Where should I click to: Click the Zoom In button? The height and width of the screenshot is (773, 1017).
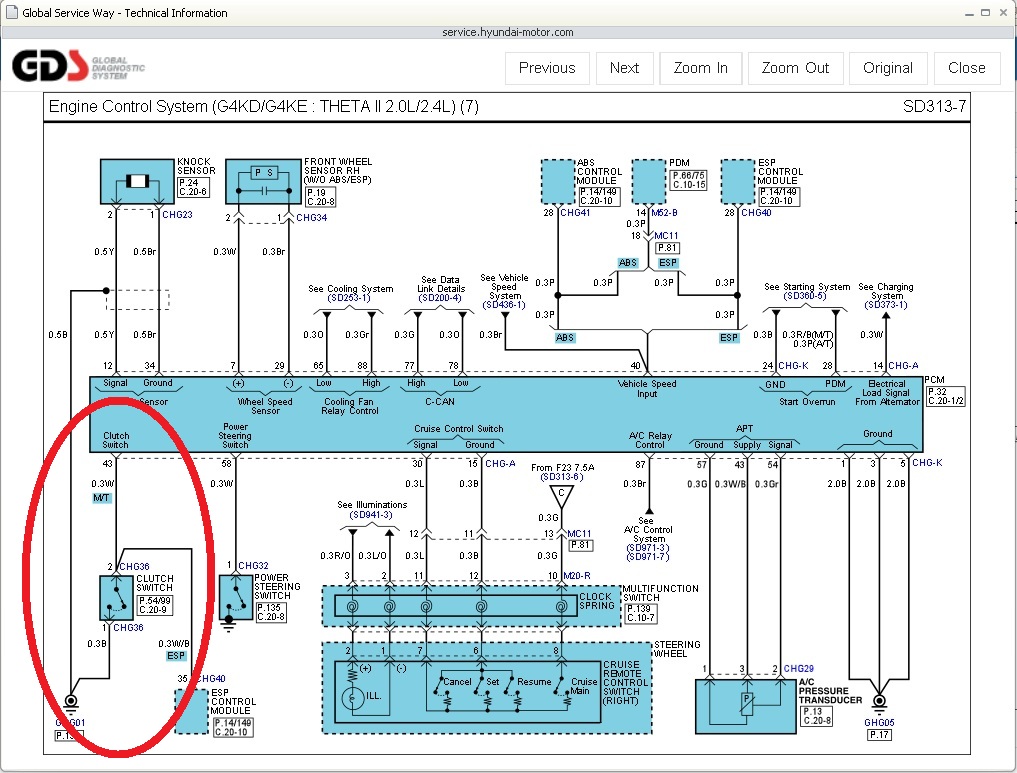(x=700, y=68)
